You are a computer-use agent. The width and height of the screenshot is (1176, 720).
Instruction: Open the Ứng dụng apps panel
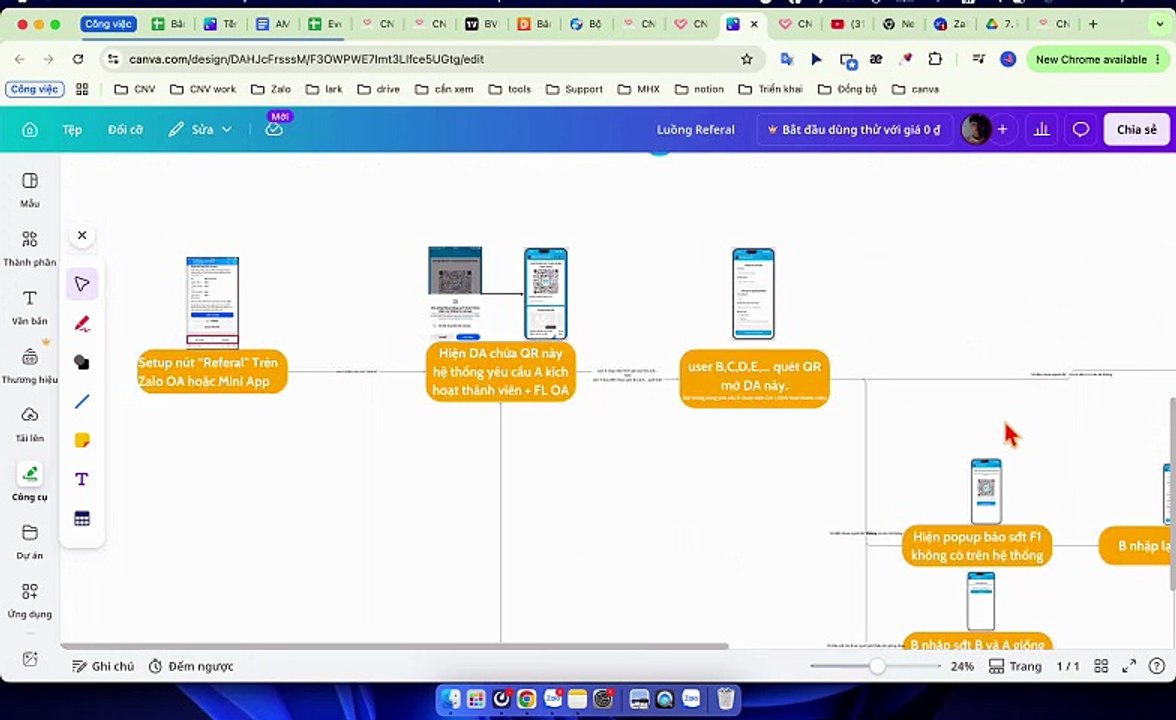click(x=30, y=600)
